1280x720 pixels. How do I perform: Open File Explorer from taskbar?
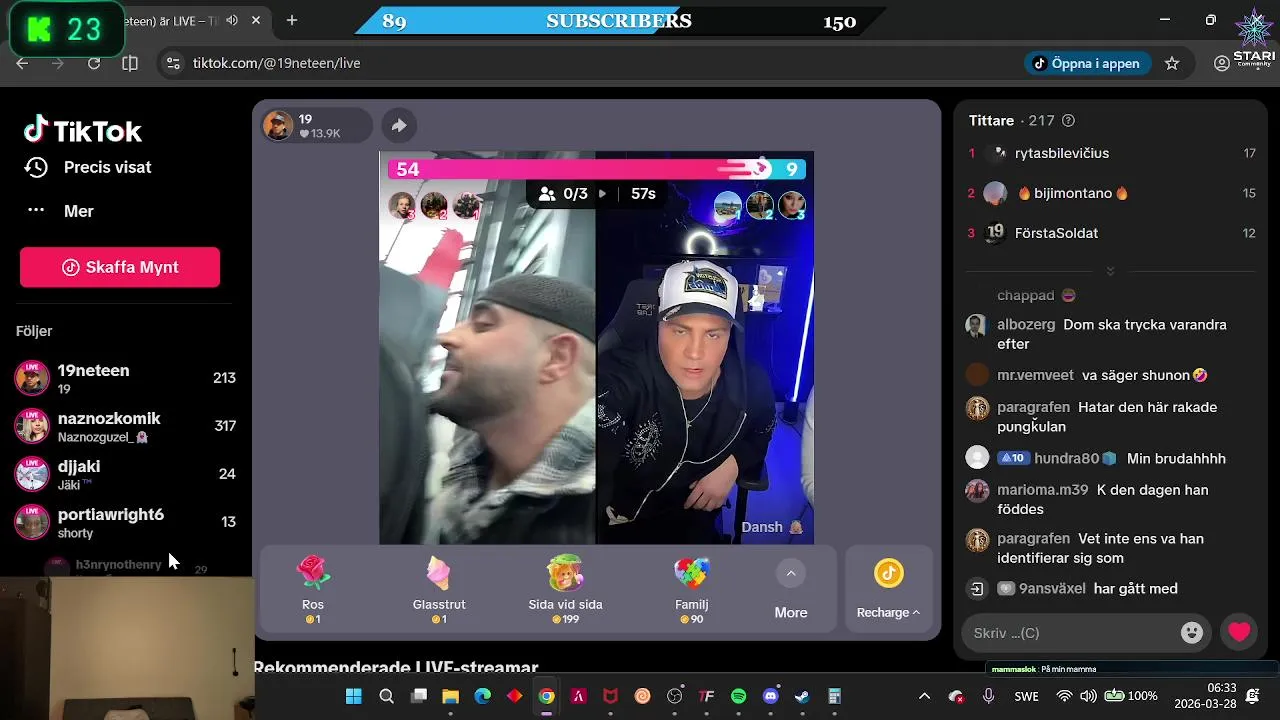point(450,696)
